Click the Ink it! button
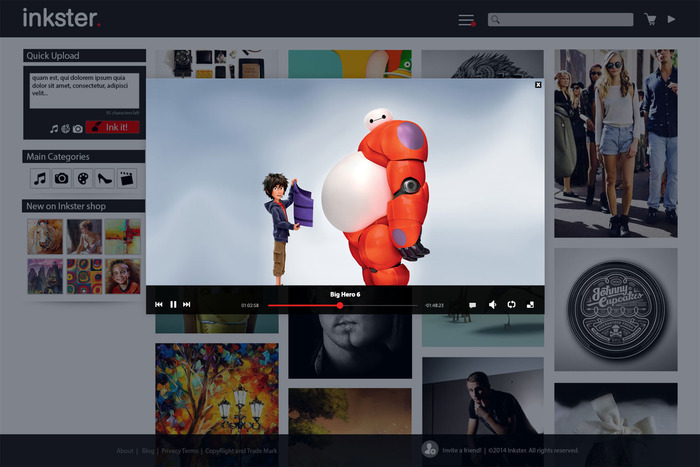Screen dimensions: 700x467 click(x=112, y=127)
